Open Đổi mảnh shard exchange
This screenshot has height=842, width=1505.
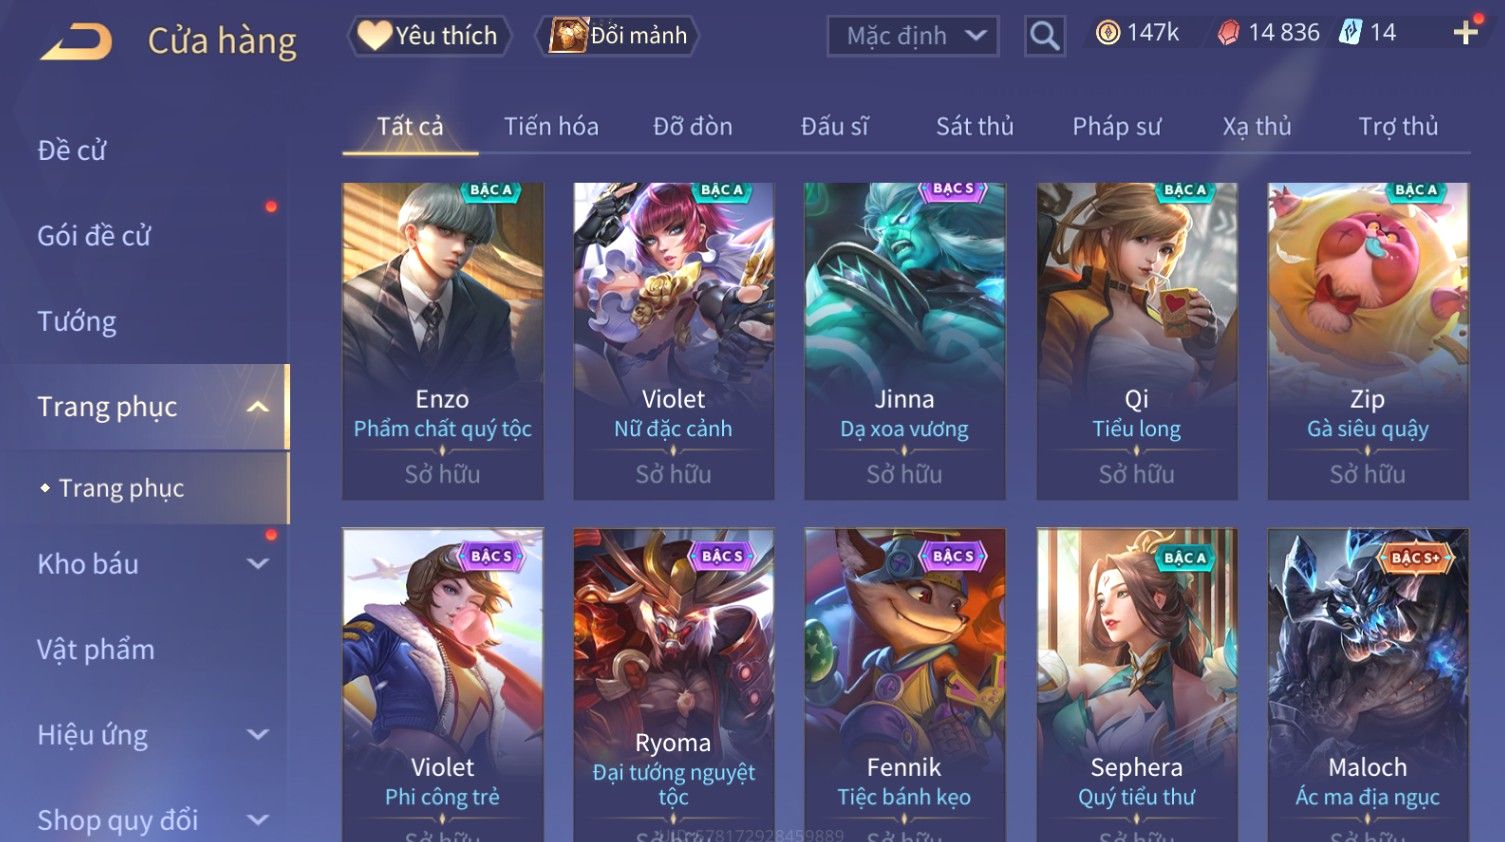(x=617, y=36)
